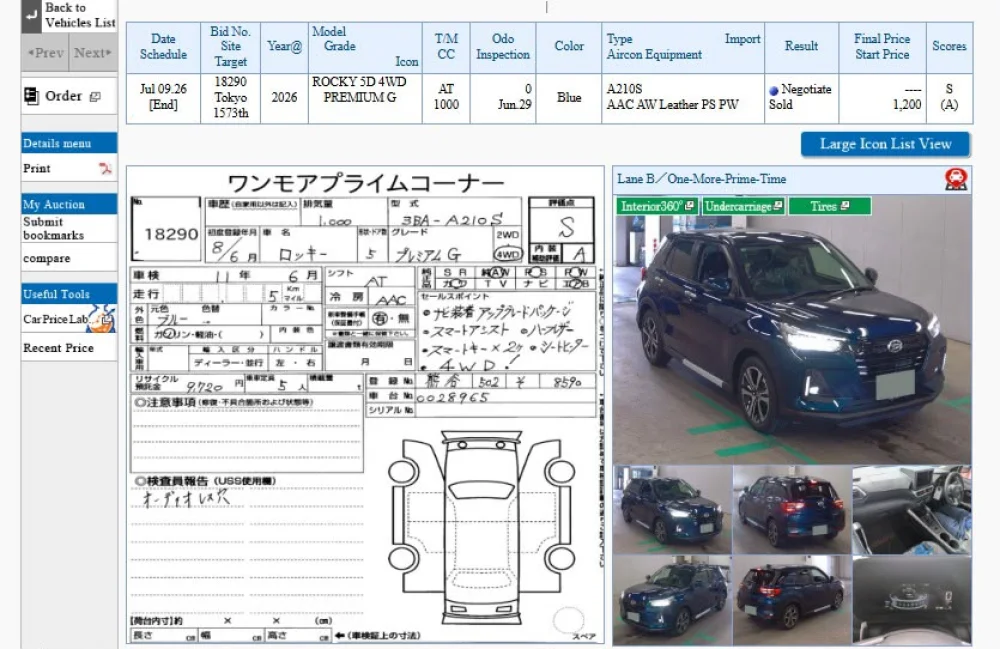Click the red car icon in Lane header

[x=955, y=179]
